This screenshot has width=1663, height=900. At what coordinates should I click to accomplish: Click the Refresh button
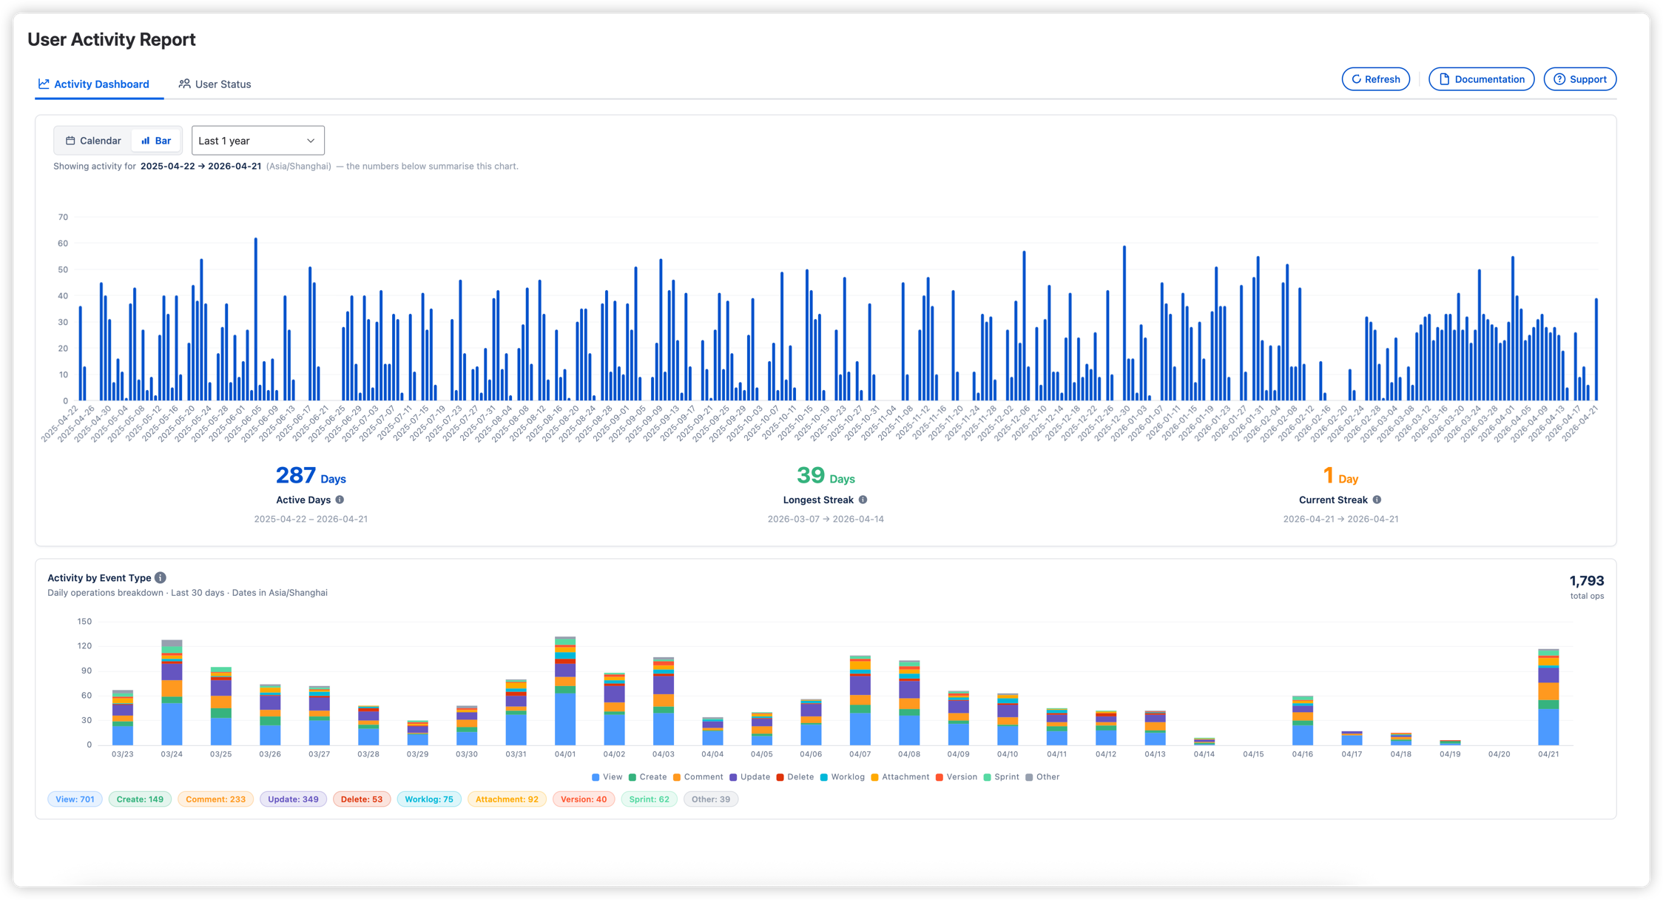(1375, 79)
